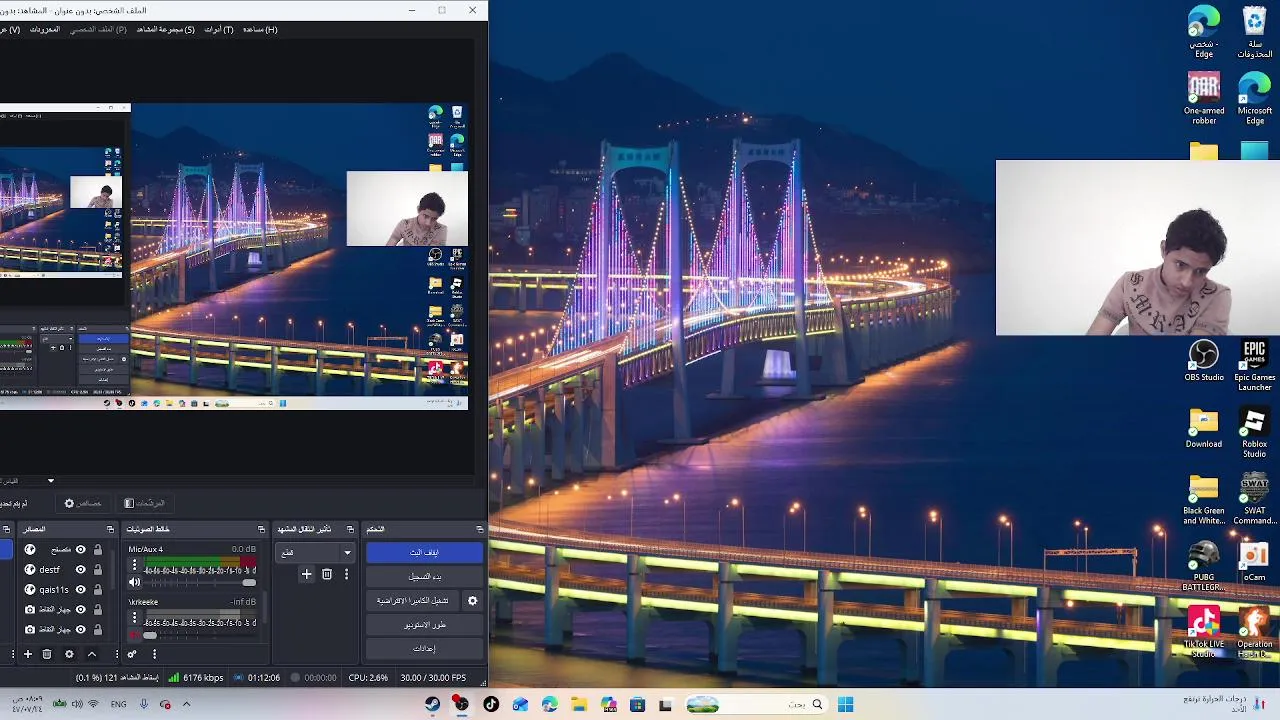Toggle lock on qais11s source
Image resolution: width=1280 pixels, height=720 pixels.
(x=97, y=589)
